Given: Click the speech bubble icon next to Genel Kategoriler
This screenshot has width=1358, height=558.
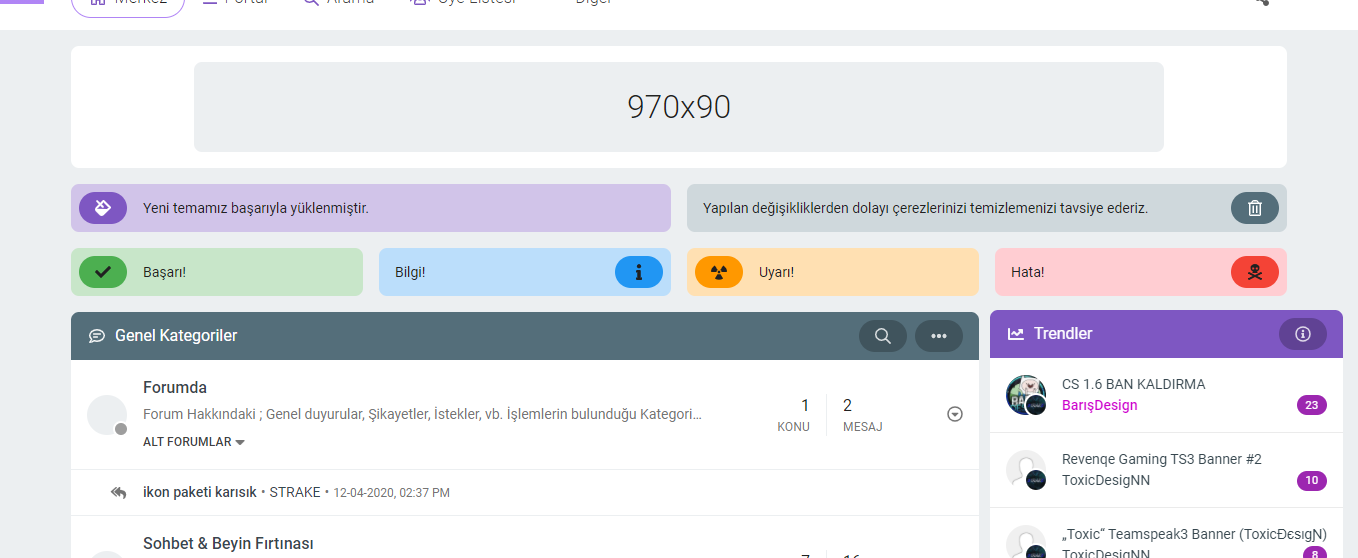Looking at the screenshot, I should click(97, 336).
